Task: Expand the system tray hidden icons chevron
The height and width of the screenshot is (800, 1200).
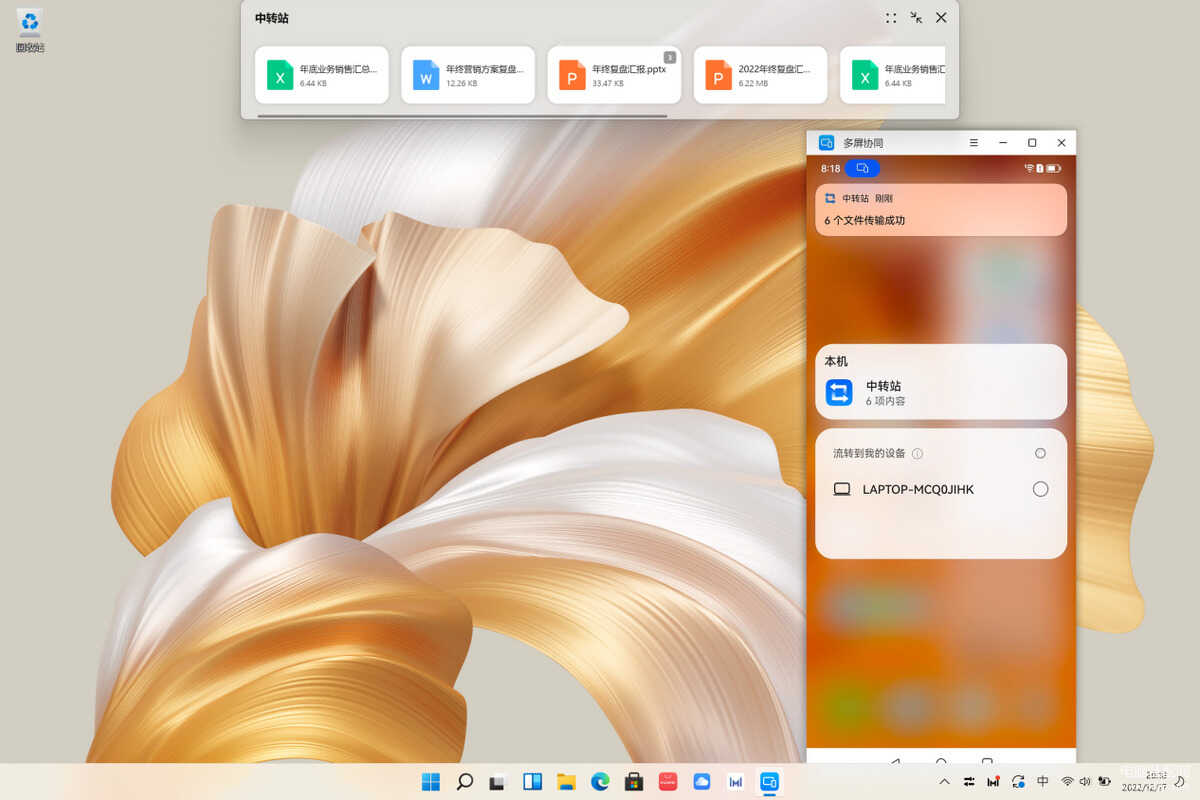Action: tap(944, 781)
